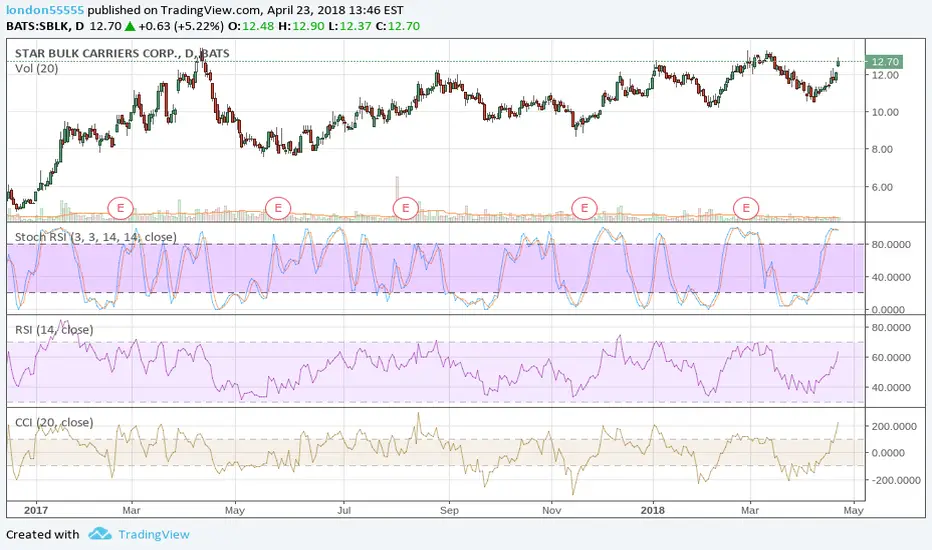Viewport: 932px width, 550px height.
Task: Click the Jul label on time axis
Action: coord(344,510)
